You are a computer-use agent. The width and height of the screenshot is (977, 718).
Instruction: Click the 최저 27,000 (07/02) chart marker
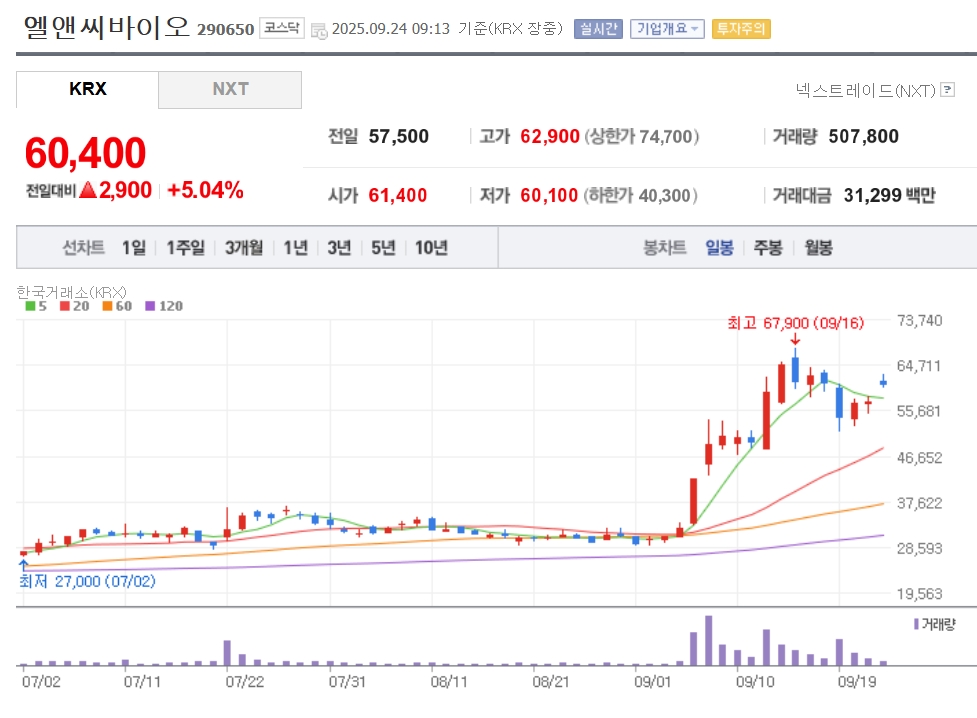[x=87, y=582]
